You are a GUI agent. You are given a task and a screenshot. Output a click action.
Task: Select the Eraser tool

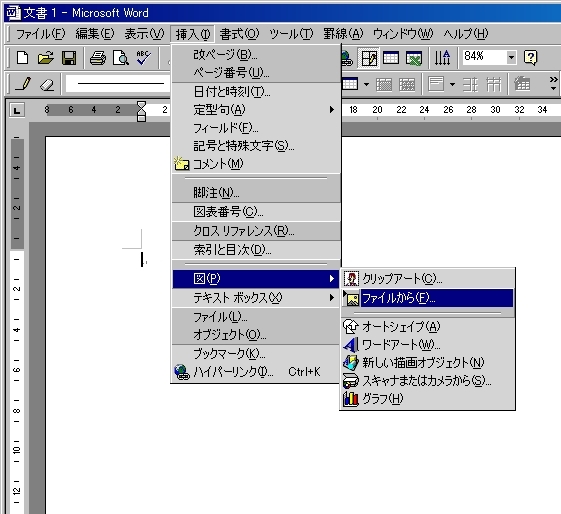click(47, 84)
